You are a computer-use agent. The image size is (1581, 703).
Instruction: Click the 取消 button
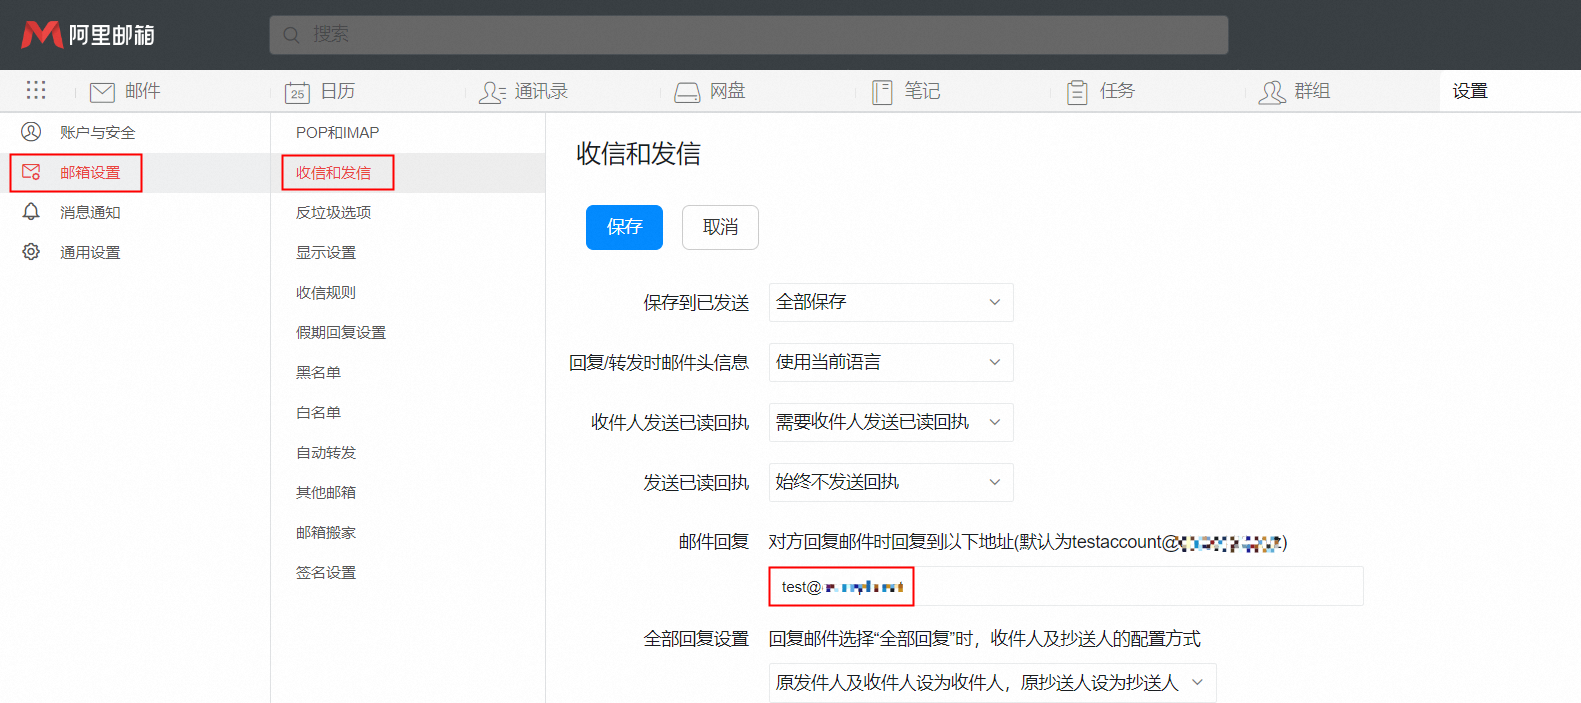click(720, 227)
